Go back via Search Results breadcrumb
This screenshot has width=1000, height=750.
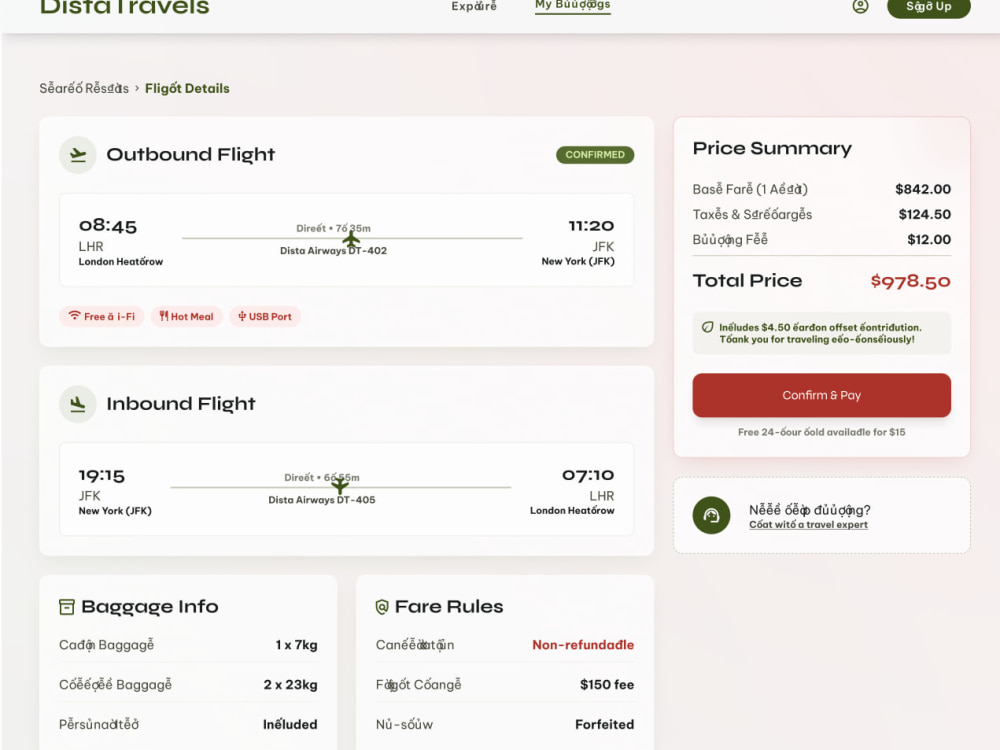point(84,89)
